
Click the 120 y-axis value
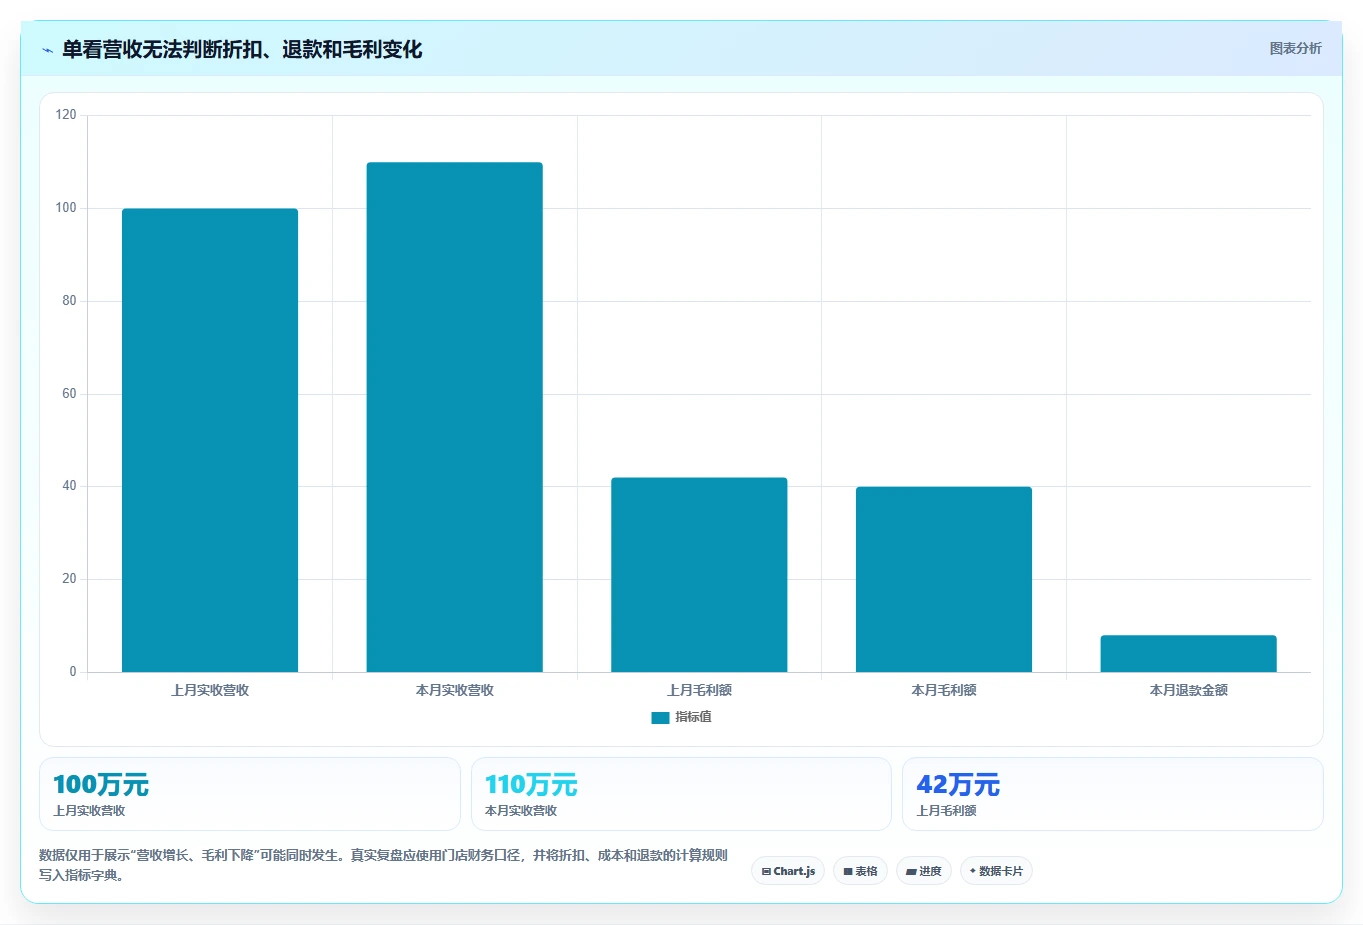pyautogui.click(x=66, y=115)
